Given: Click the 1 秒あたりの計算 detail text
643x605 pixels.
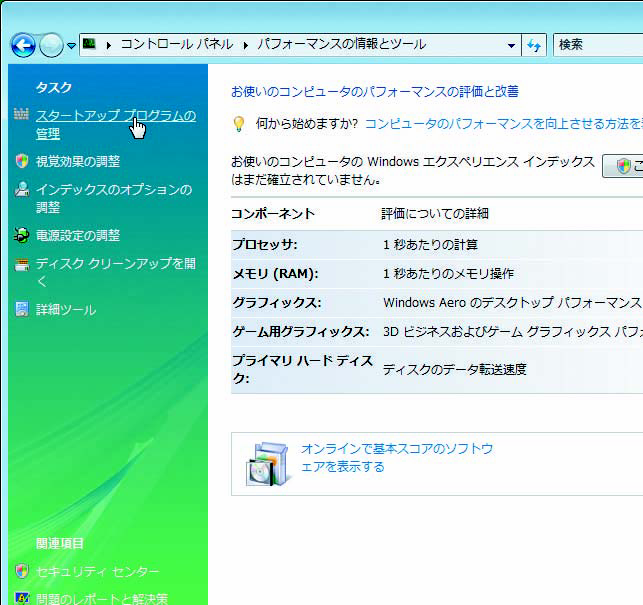Looking at the screenshot, I should pyautogui.click(x=430, y=245).
